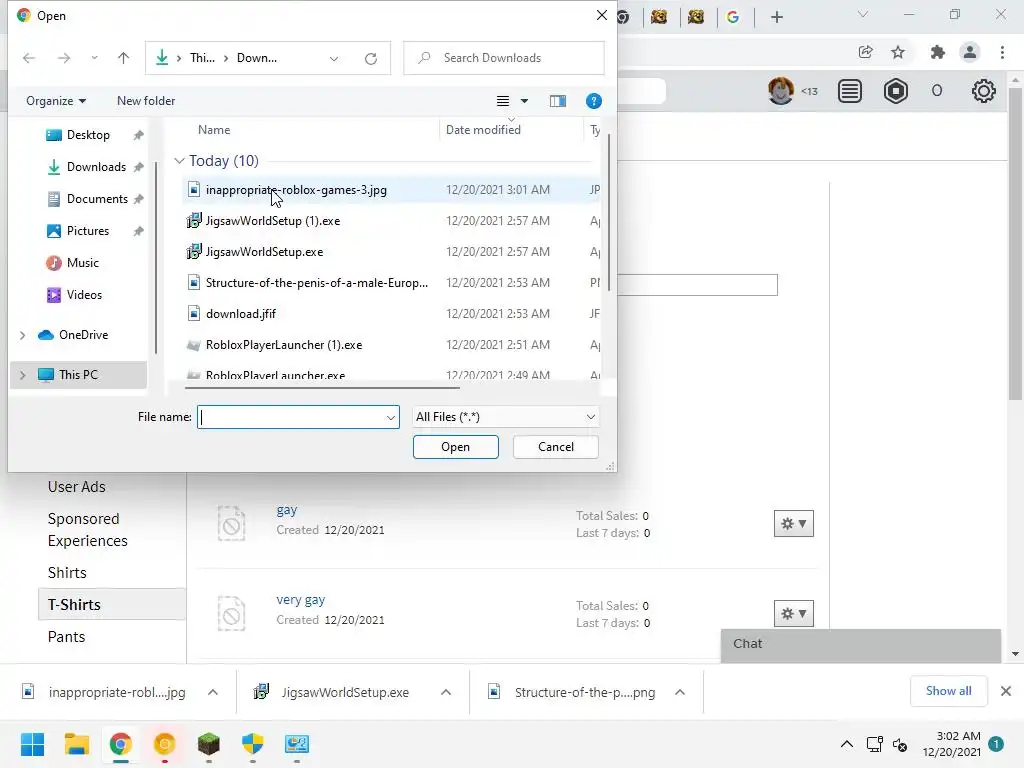
Task: Open Chrome extensions puzzle icon
Action: click(x=937, y=52)
